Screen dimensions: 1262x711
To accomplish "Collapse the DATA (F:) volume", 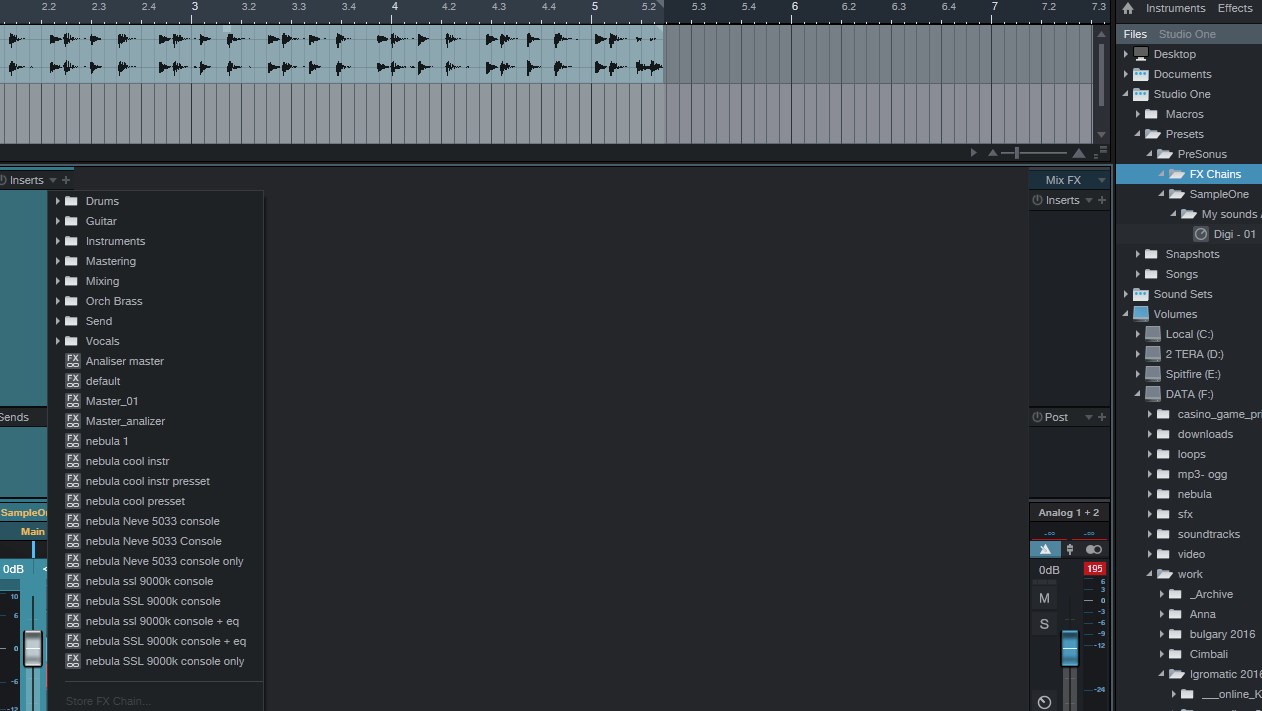I will pos(1138,394).
